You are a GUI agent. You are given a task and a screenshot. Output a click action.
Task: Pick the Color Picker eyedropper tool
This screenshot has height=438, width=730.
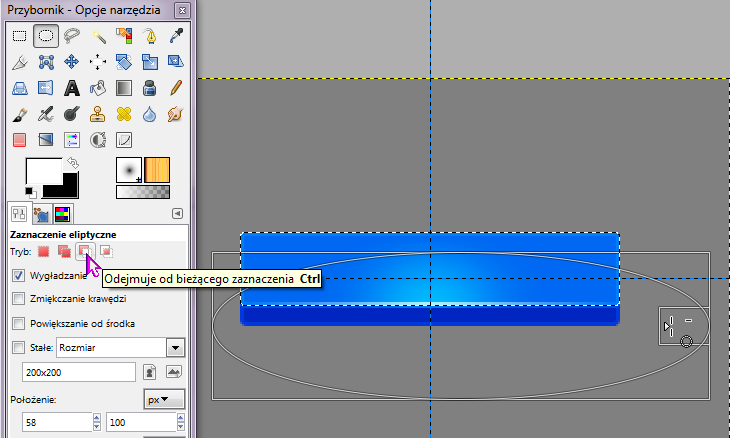[176, 37]
